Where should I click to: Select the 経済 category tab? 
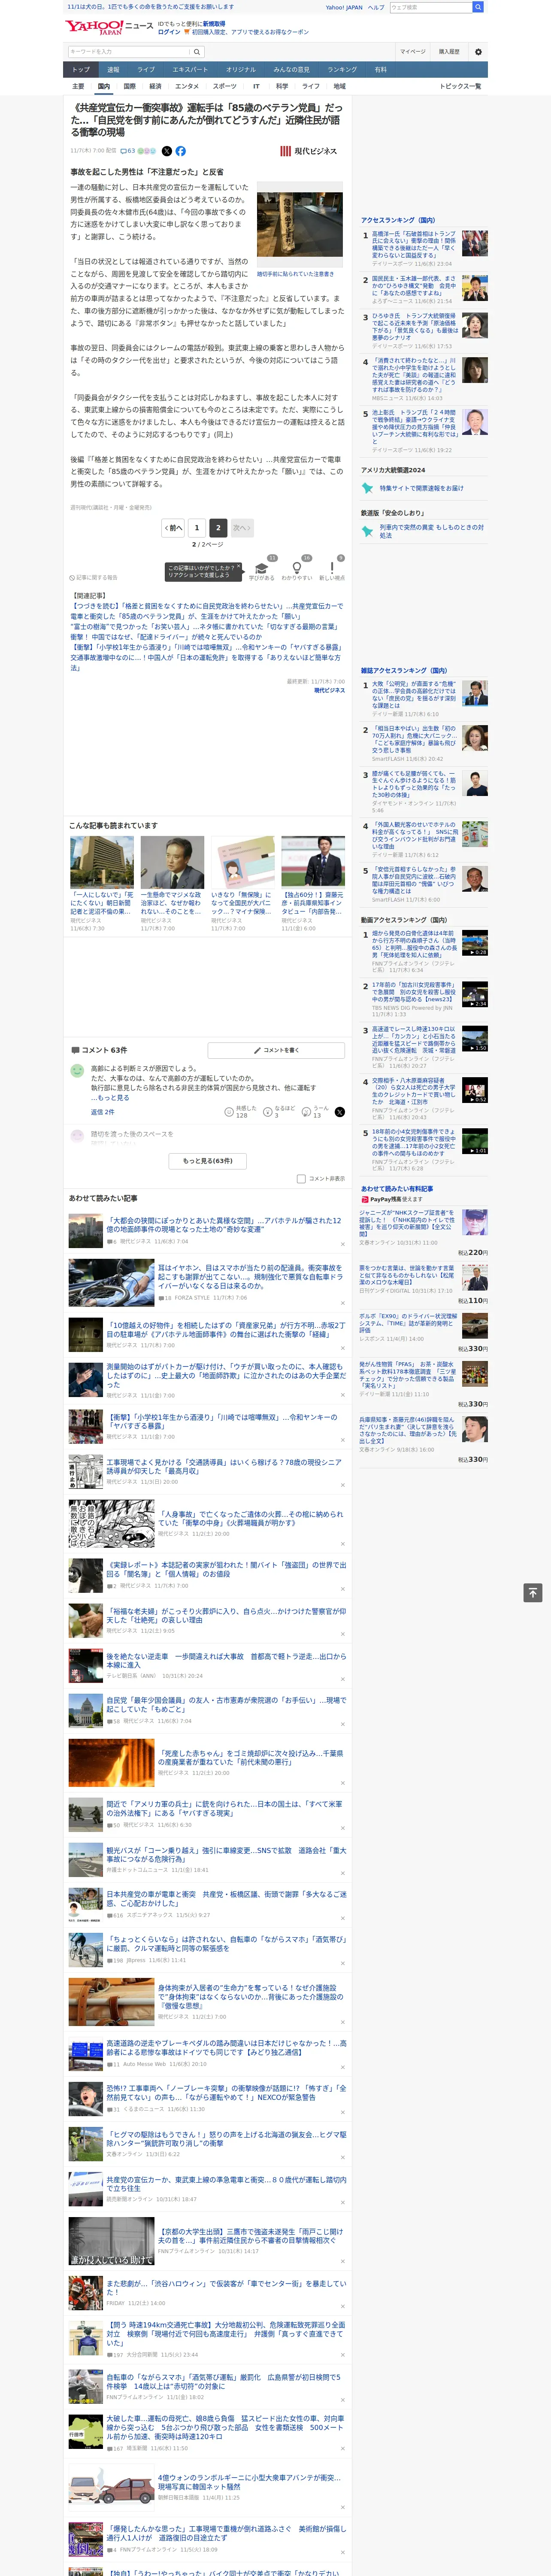click(x=155, y=86)
